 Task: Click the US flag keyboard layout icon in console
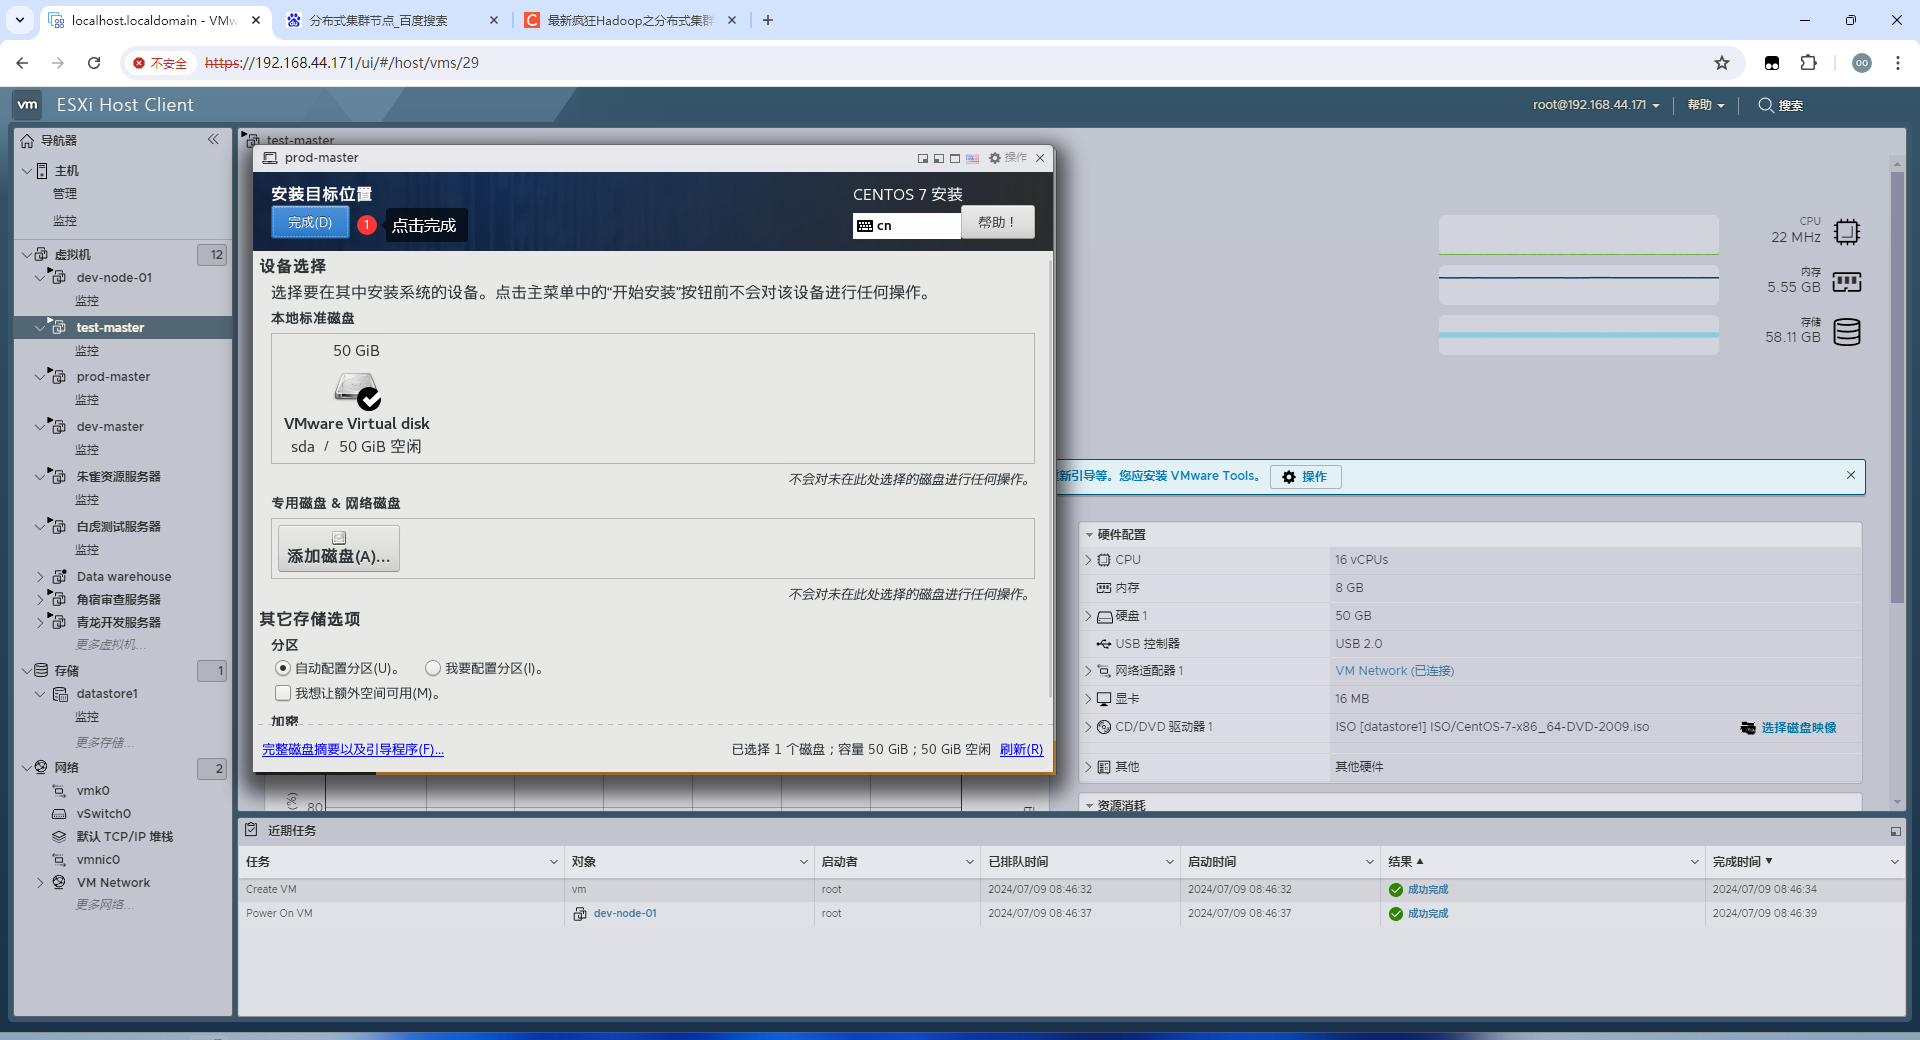pos(972,158)
